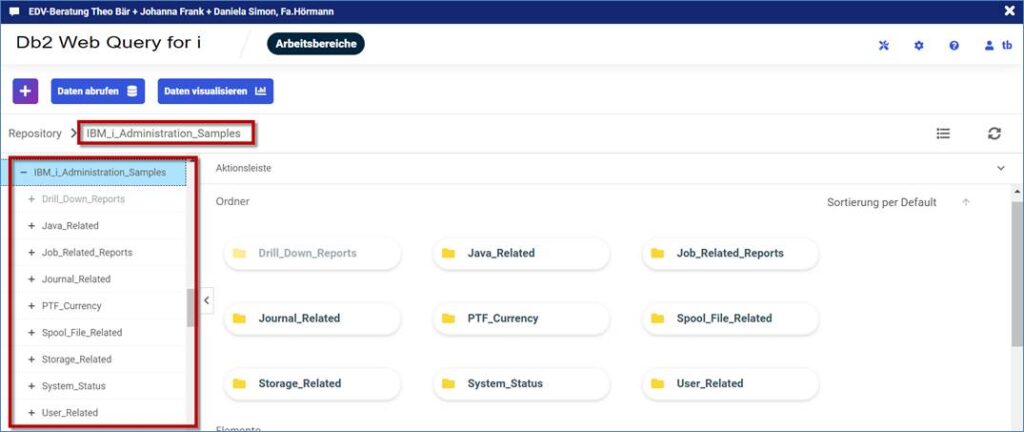Click the PTF_Currency folder icon

tap(448, 318)
